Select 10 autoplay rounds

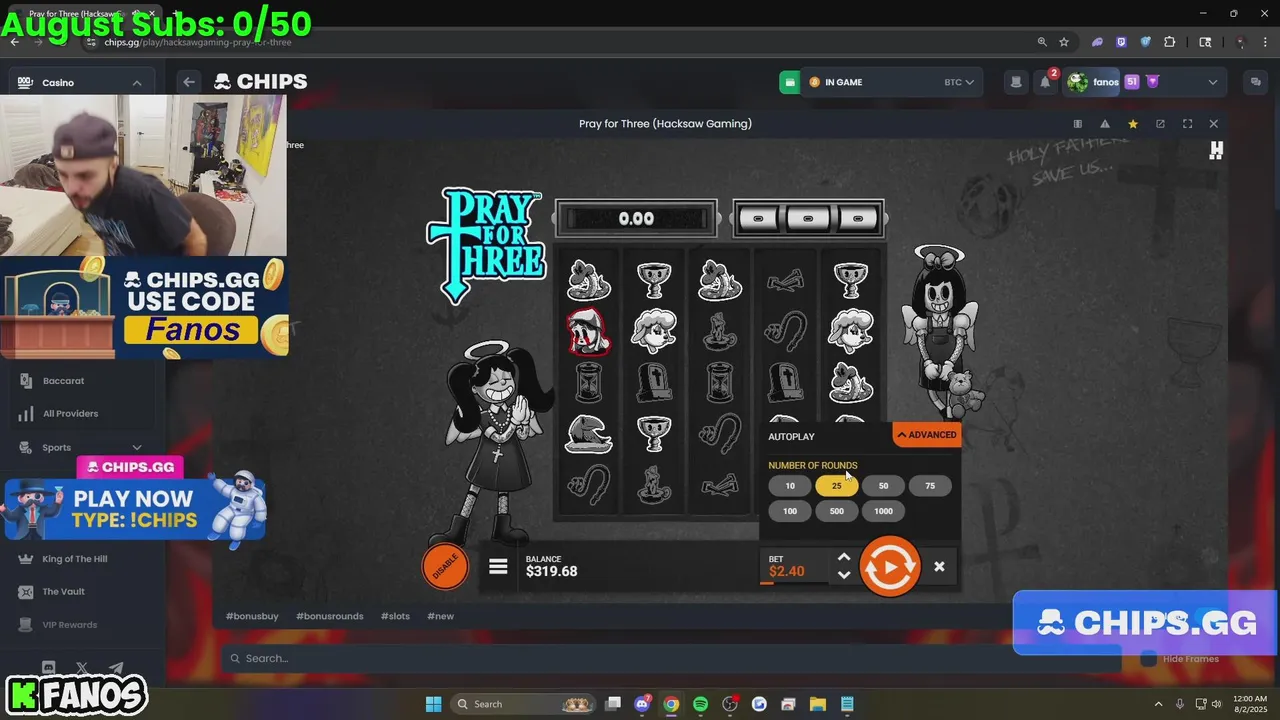point(790,486)
